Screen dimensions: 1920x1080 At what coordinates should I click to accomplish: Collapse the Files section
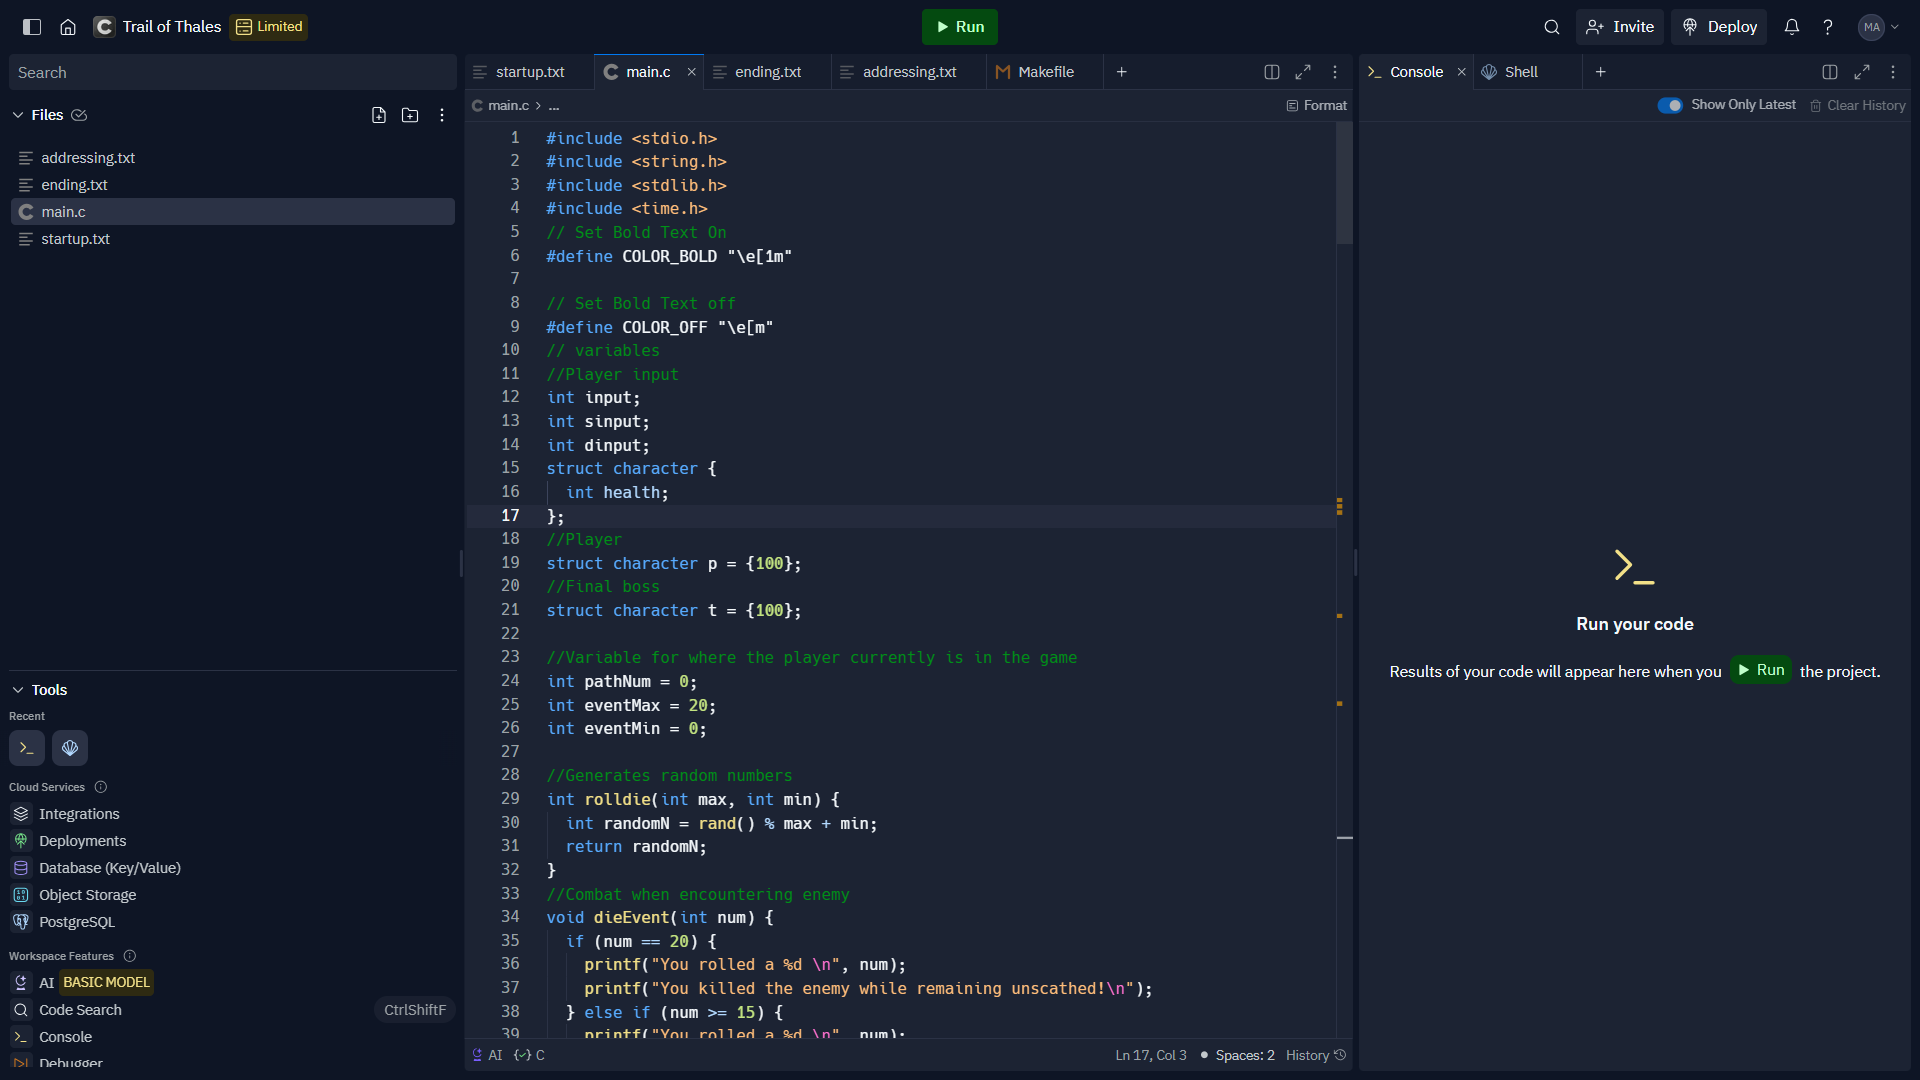click(18, 115)
